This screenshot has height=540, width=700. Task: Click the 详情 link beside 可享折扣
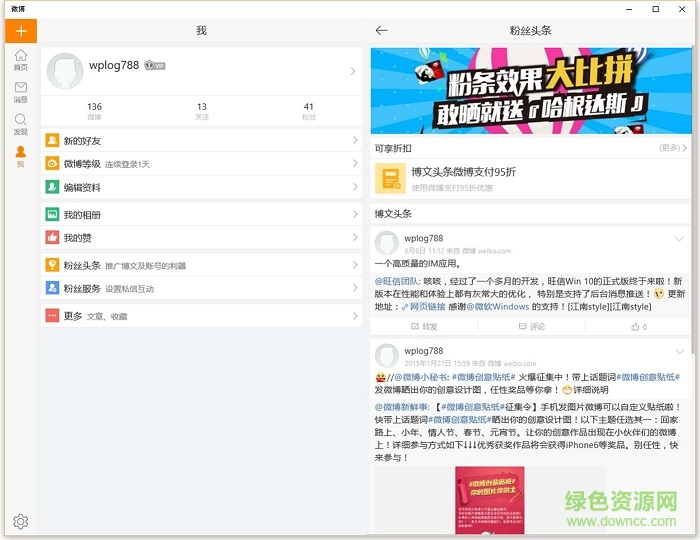(672, 148)
